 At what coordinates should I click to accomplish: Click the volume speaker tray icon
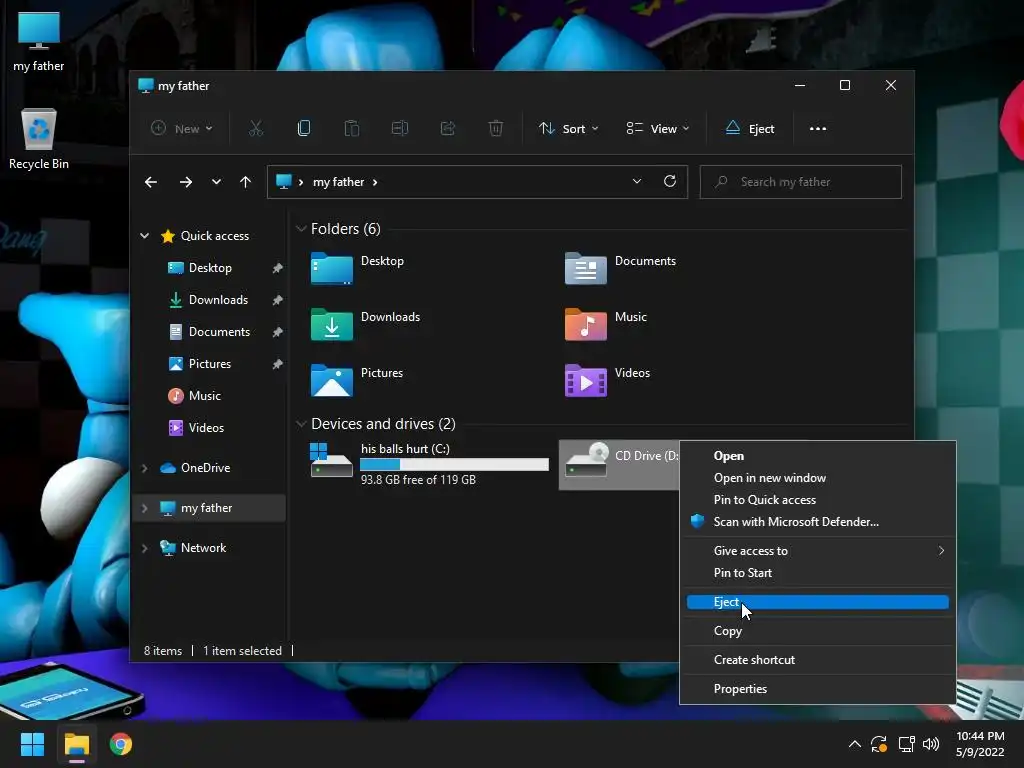(931, 744)
